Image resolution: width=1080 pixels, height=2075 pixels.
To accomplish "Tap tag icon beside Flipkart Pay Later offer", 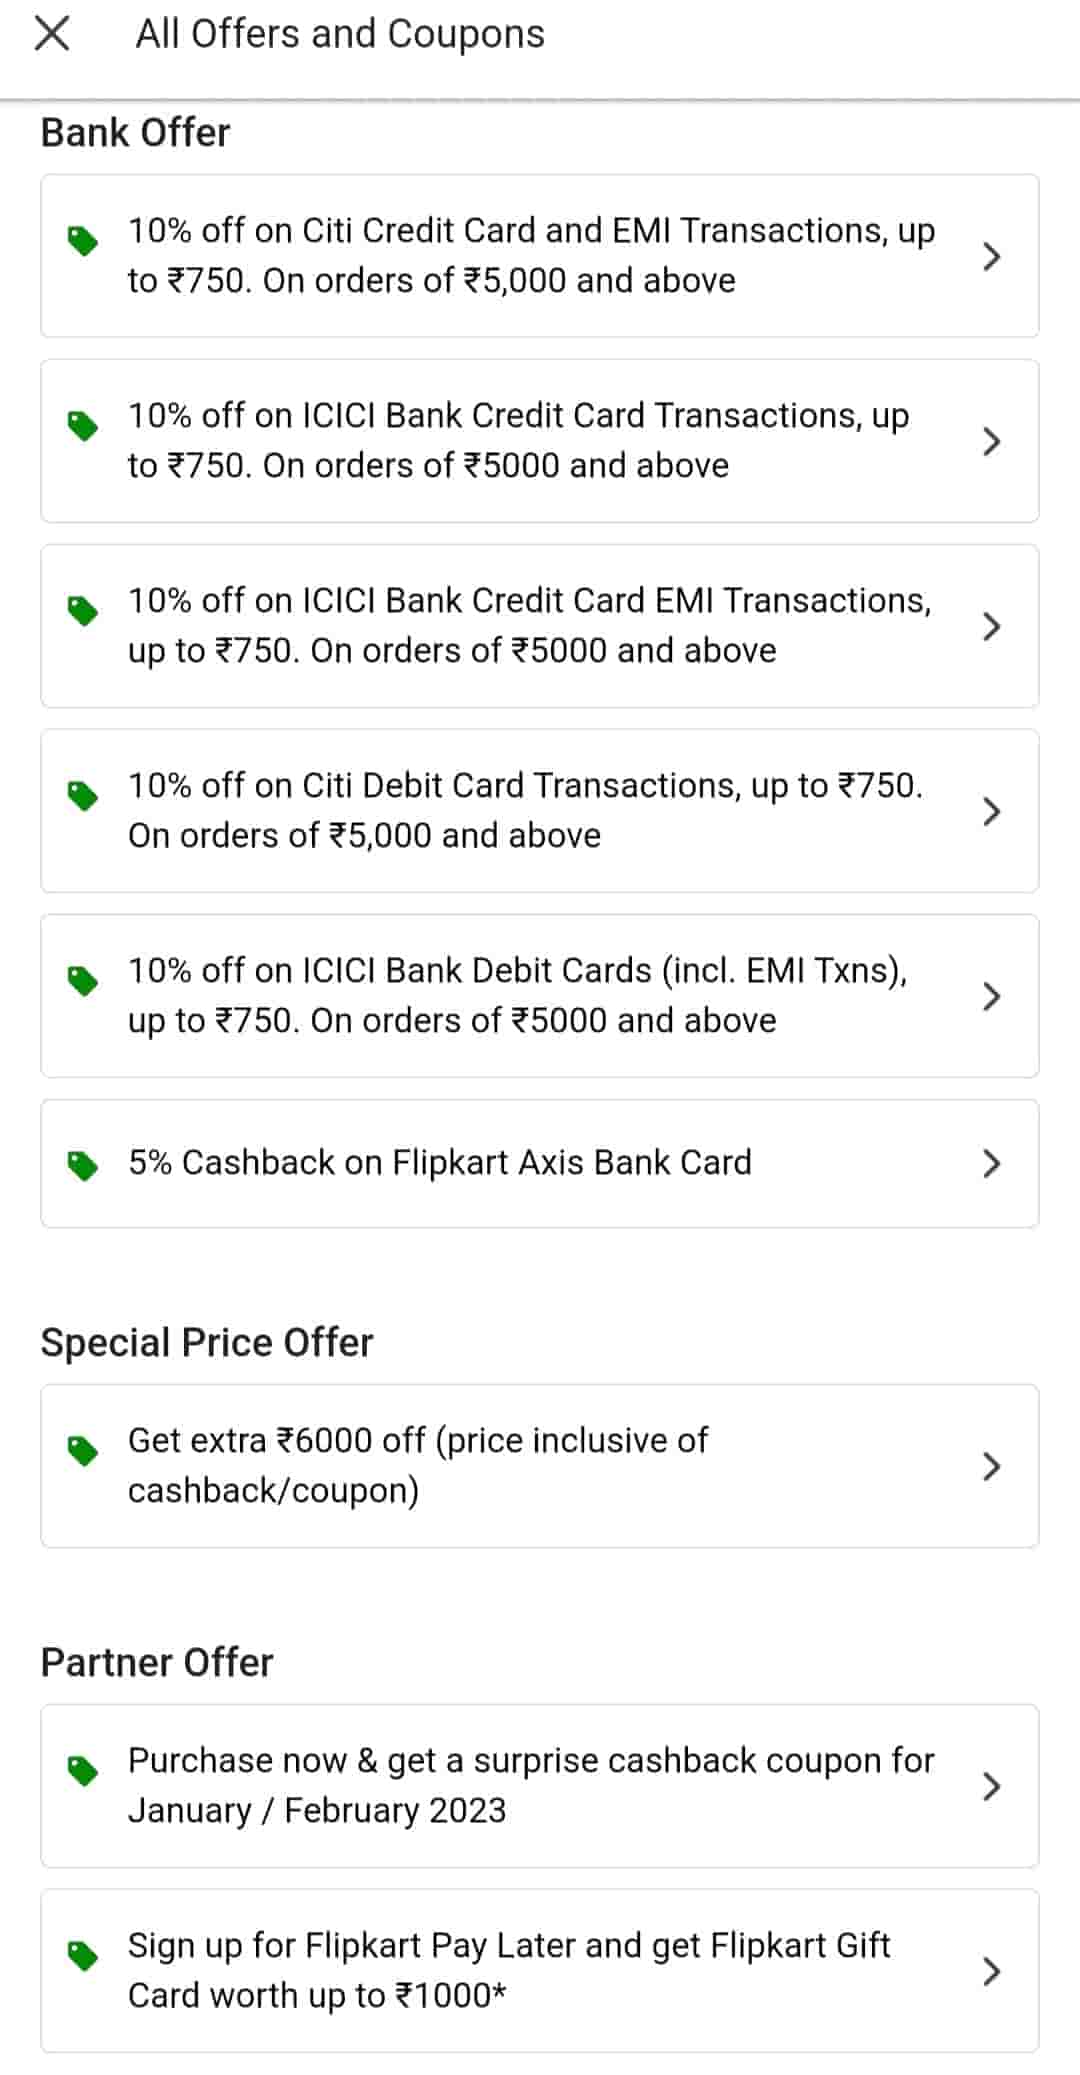I will [x=83, y=1955].
